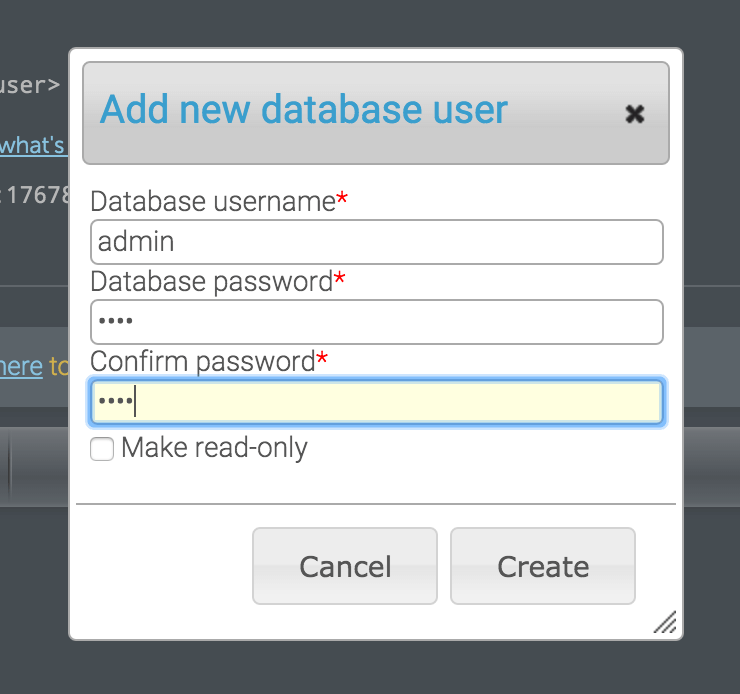Open the "what's" link behind the dialog
Screen dimensions: 740x694
tap(32, 145)
